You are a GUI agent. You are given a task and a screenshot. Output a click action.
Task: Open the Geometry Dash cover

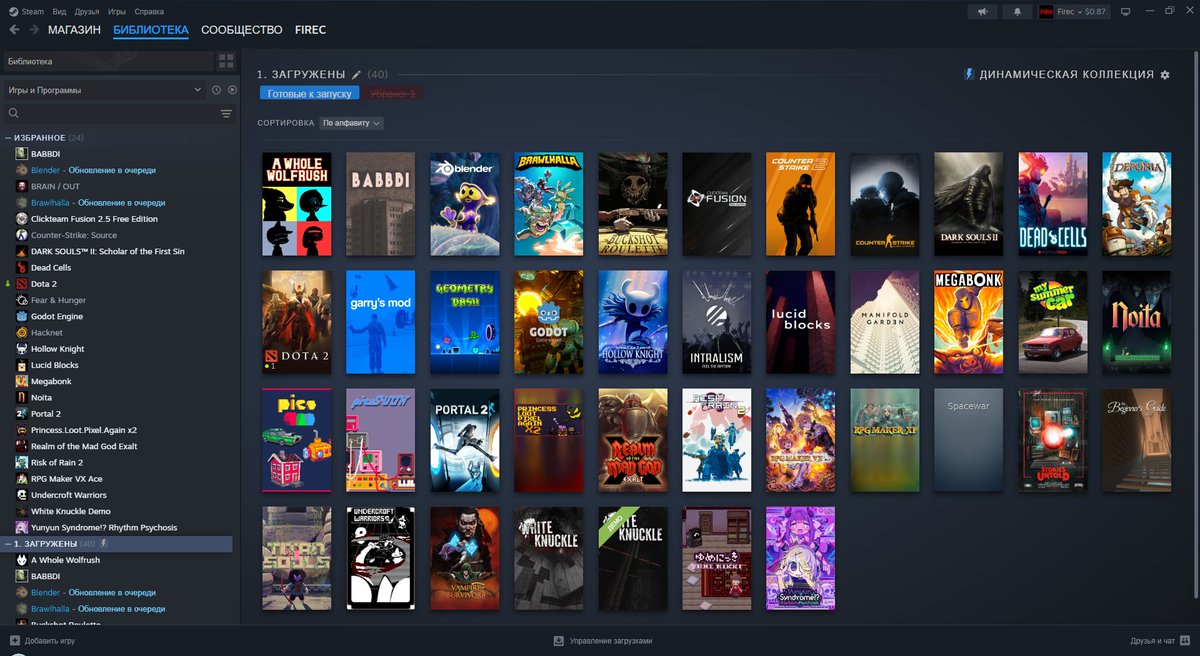pos(465,322)
